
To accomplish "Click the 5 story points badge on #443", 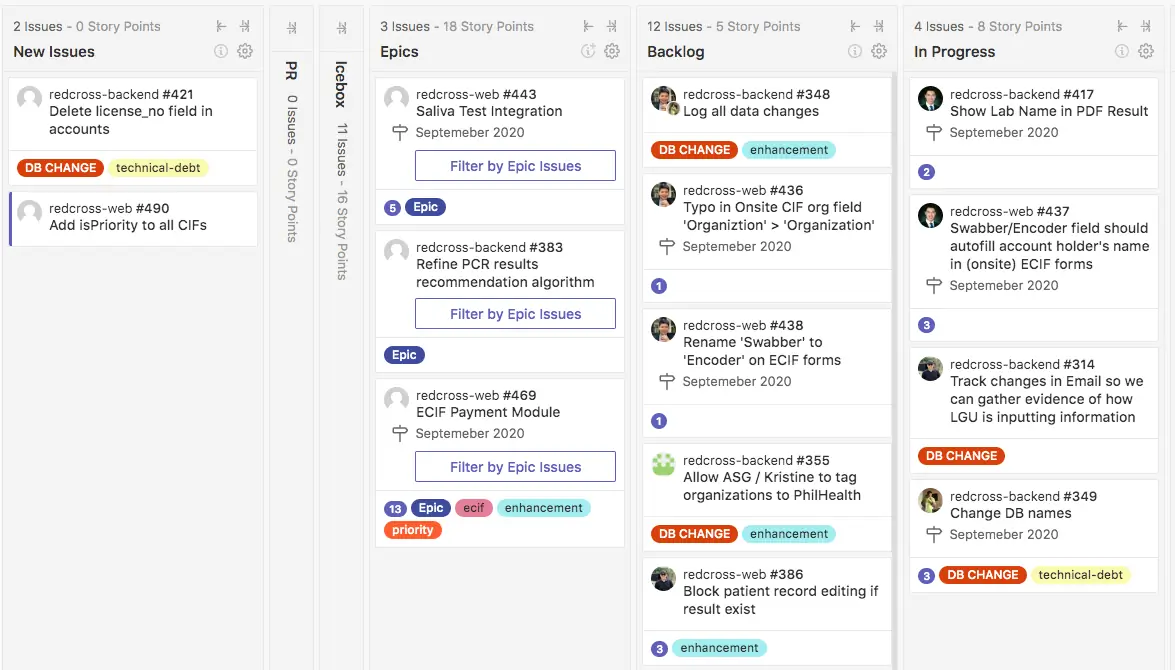I will [392, 208].
